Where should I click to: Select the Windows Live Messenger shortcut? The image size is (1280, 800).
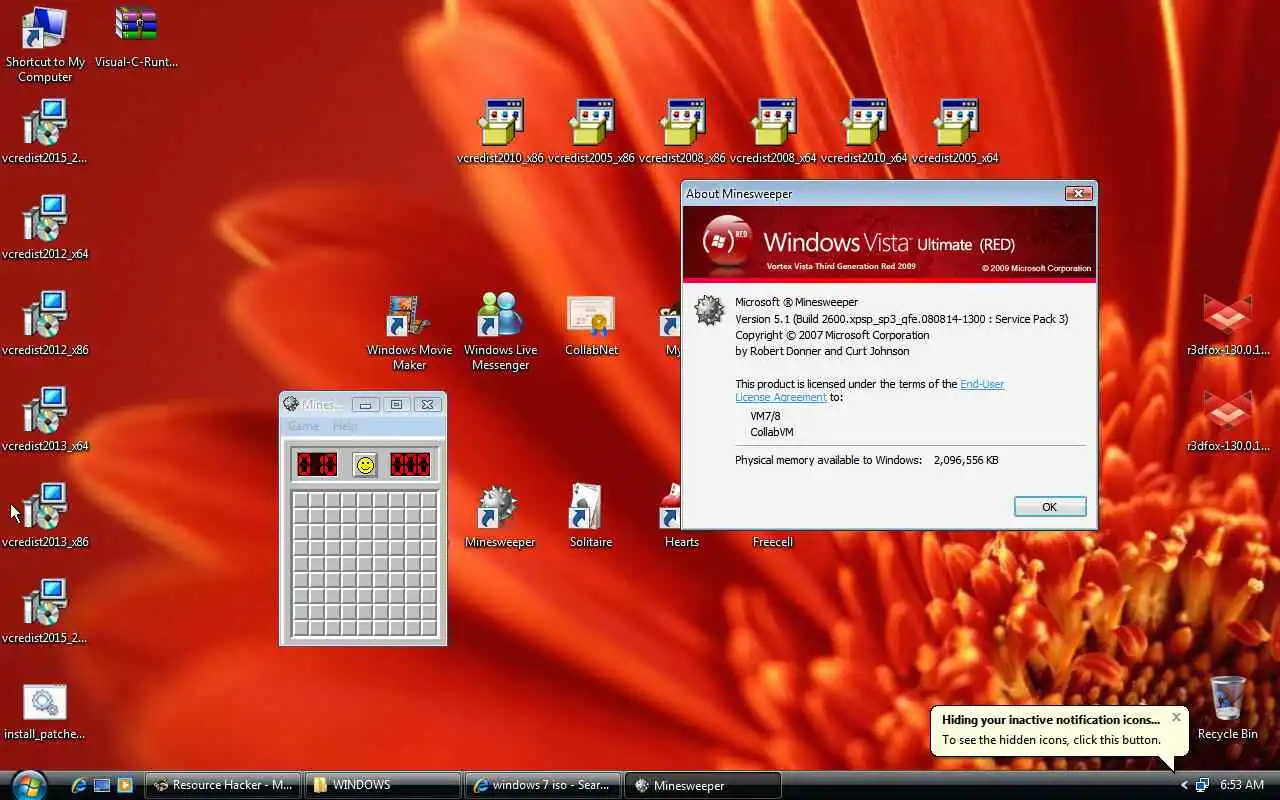pos(500,333)
